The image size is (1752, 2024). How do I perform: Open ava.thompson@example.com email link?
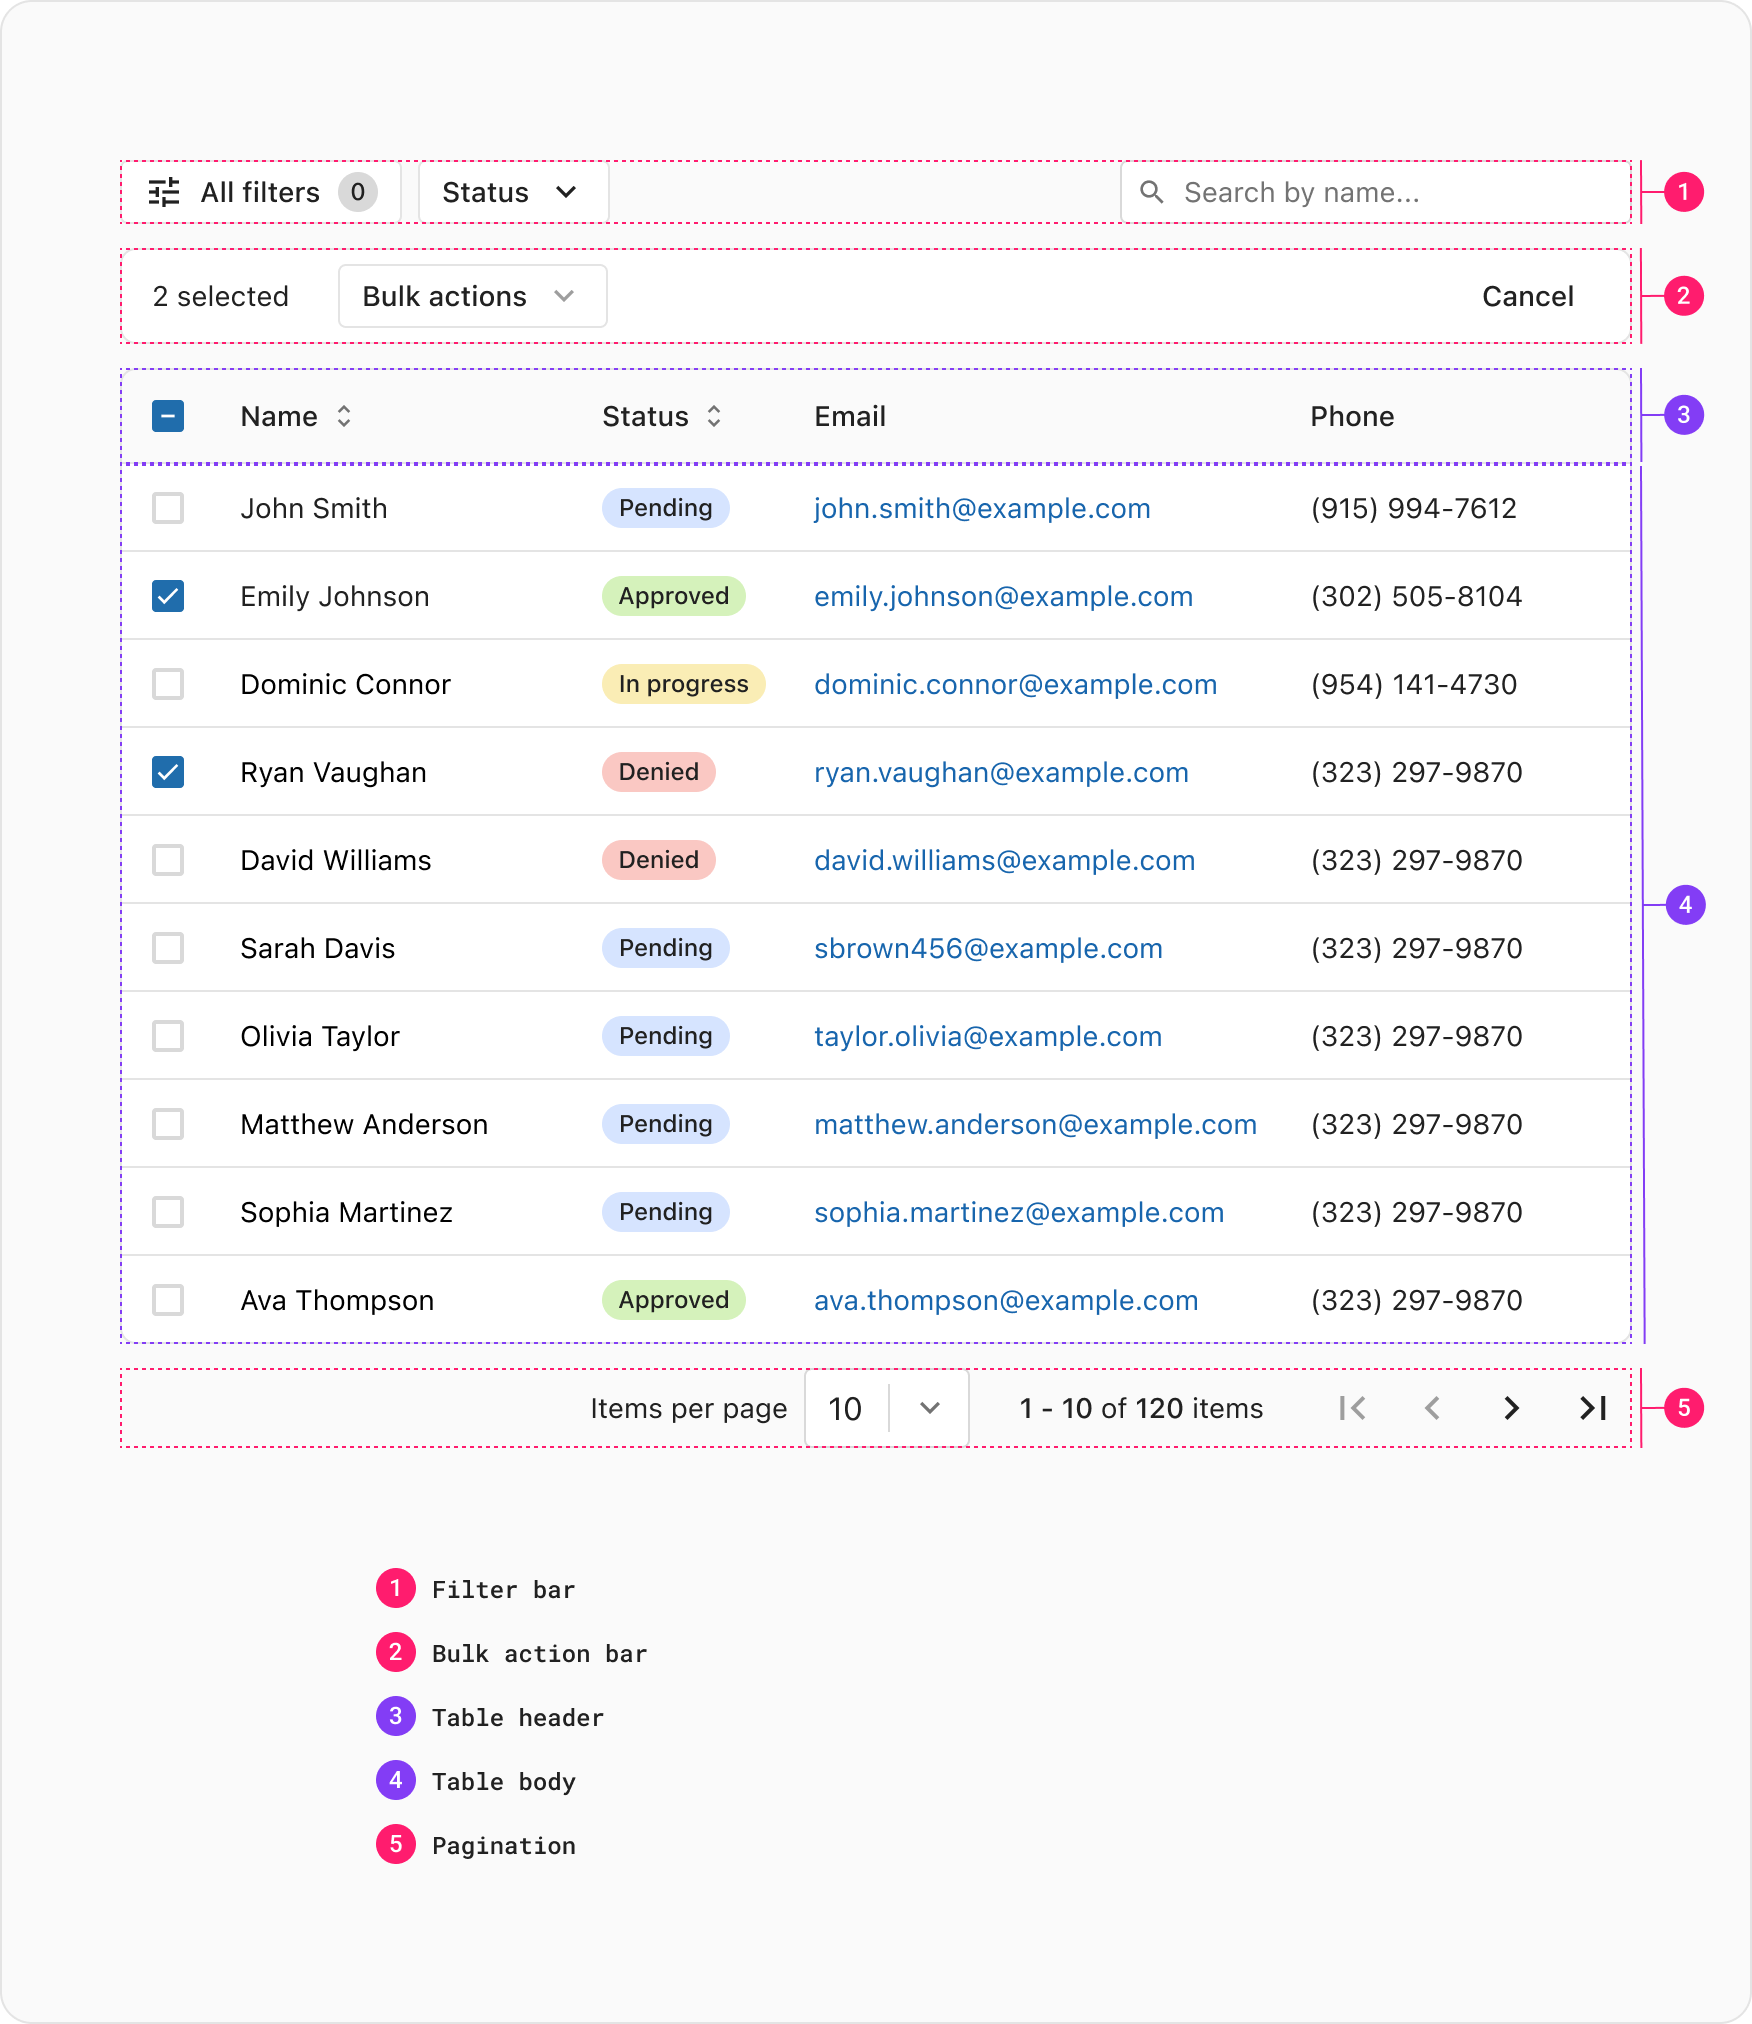(x=1006, y=1300)
